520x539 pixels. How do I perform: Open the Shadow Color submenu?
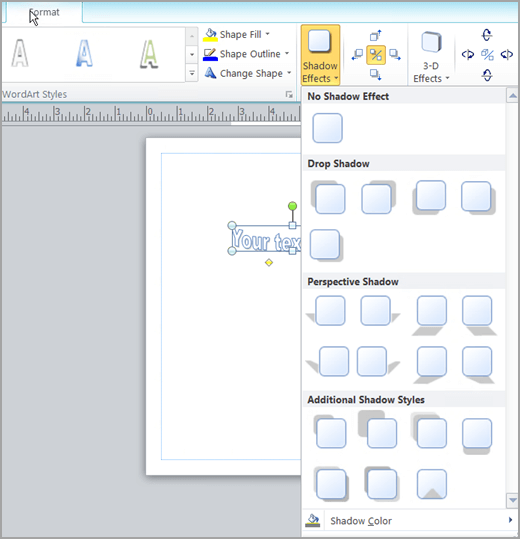point(410,521)
